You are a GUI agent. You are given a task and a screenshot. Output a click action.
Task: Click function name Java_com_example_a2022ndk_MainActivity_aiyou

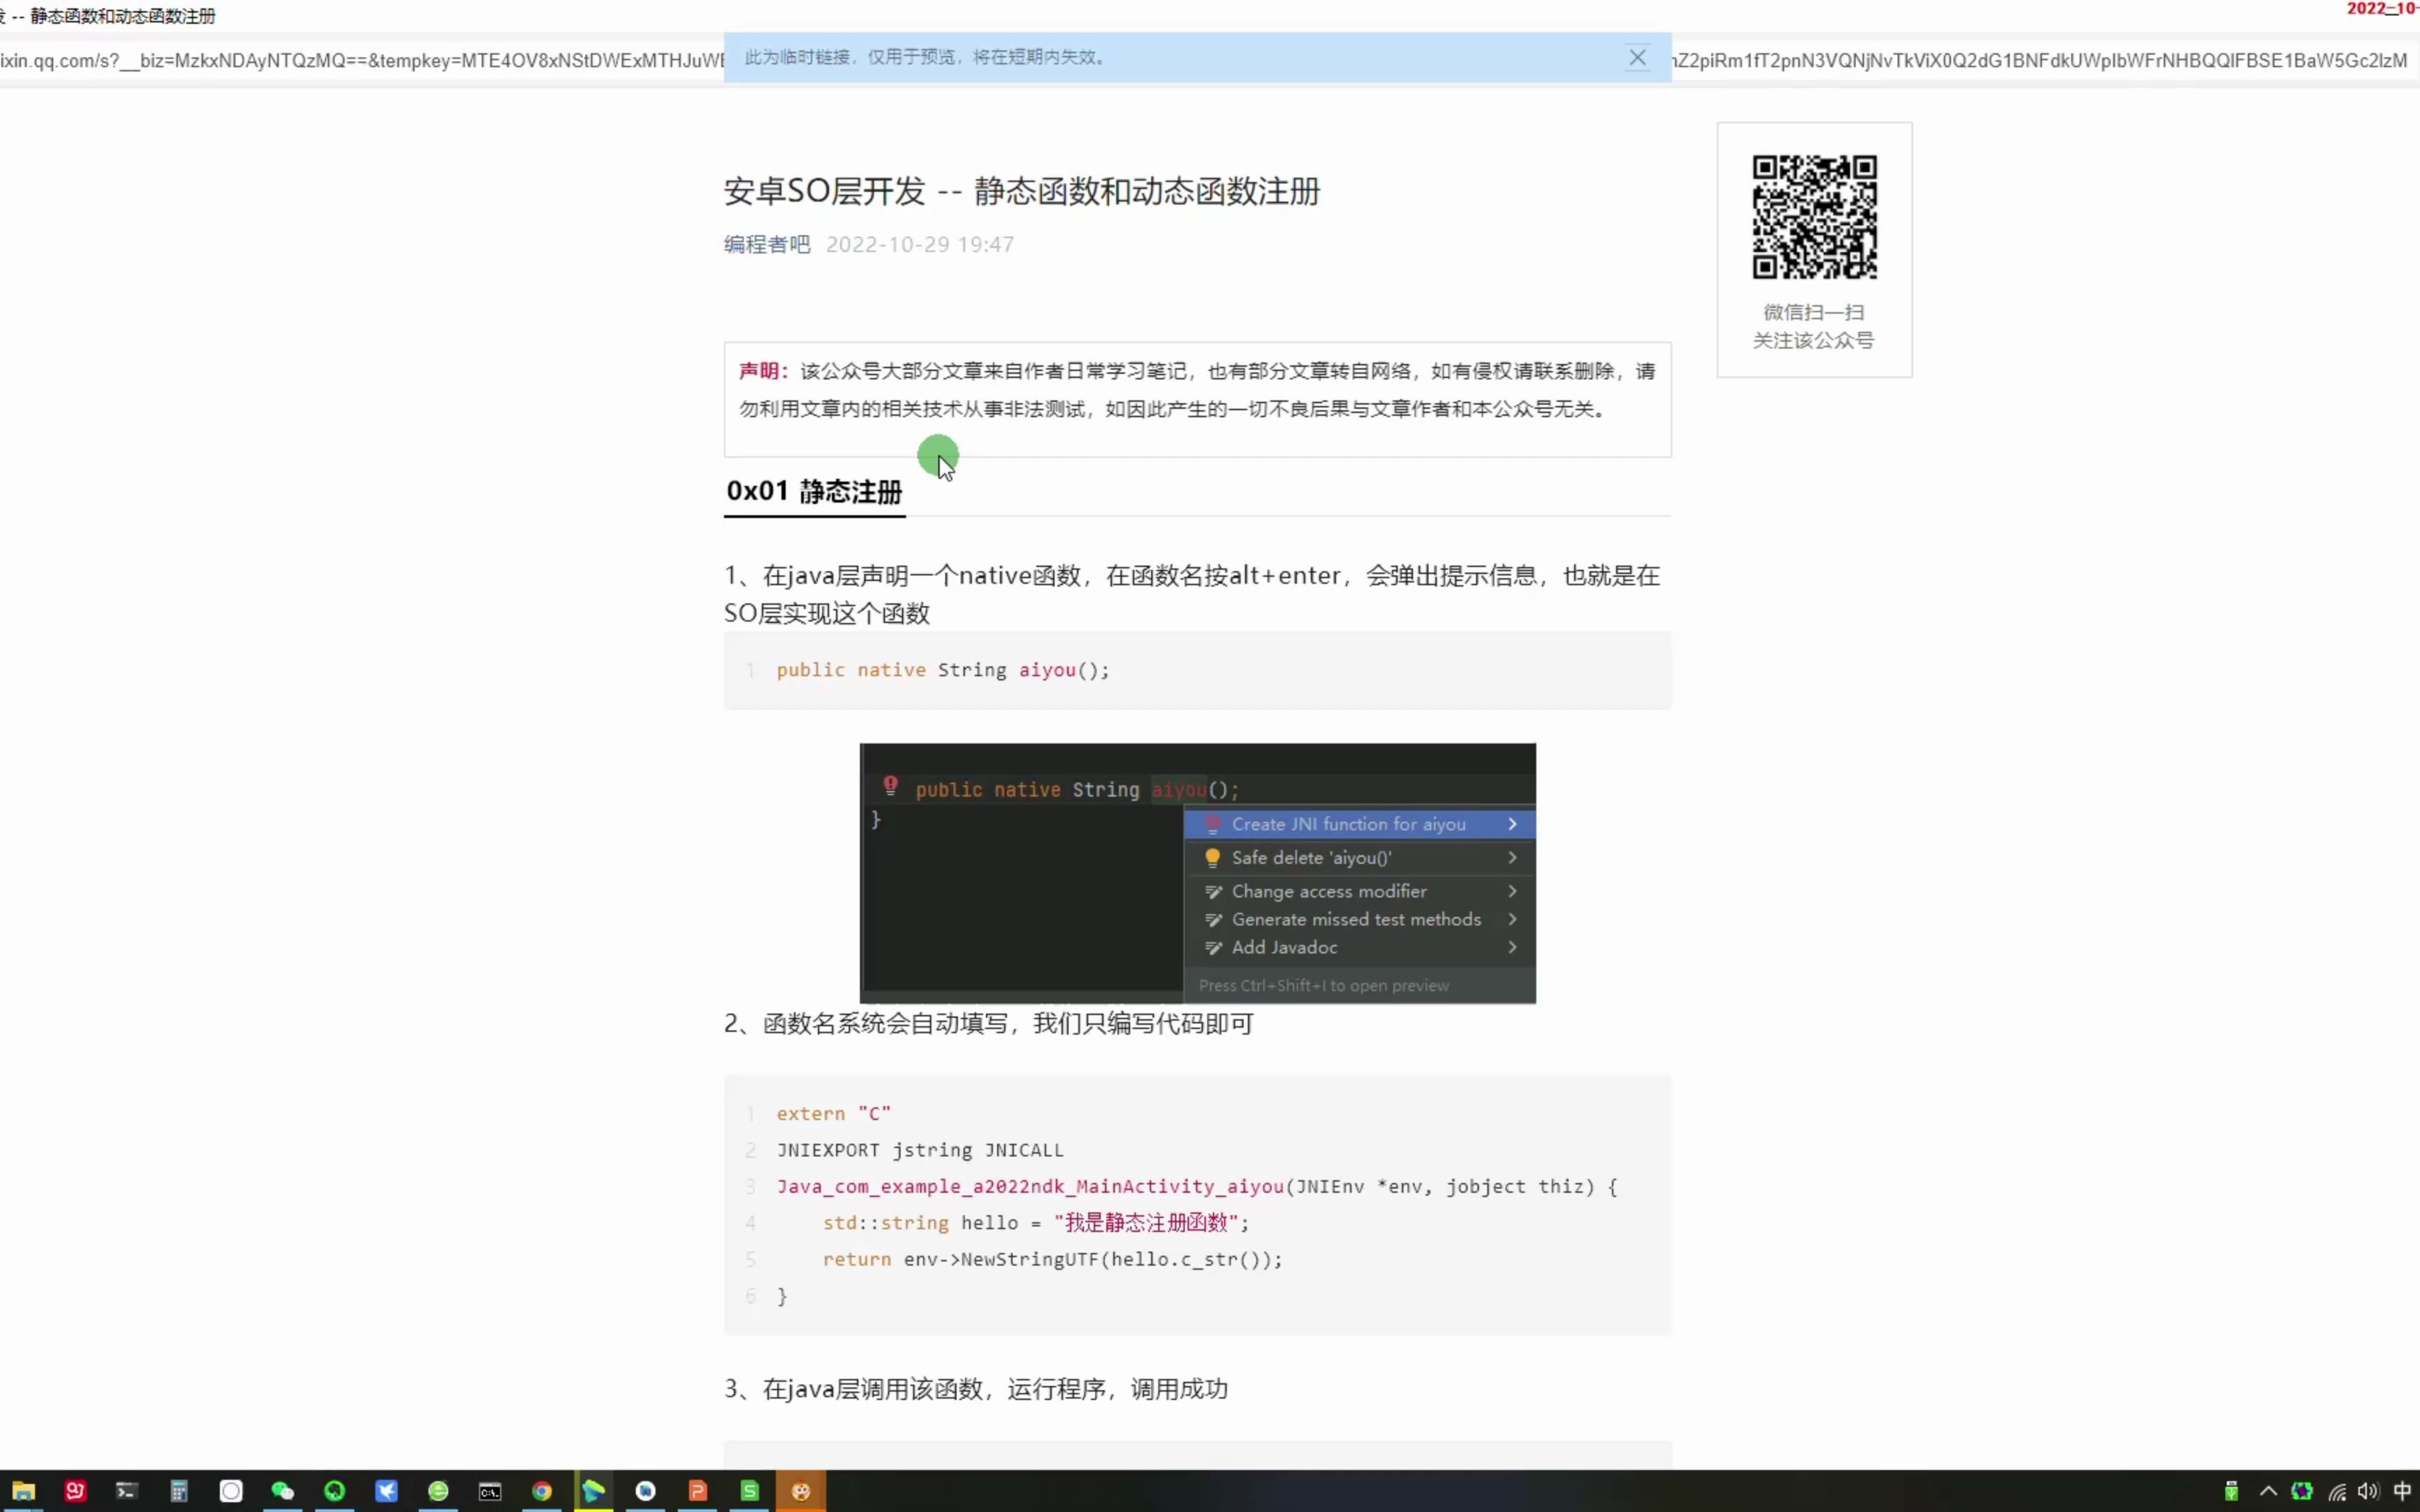(1030, 1186)
